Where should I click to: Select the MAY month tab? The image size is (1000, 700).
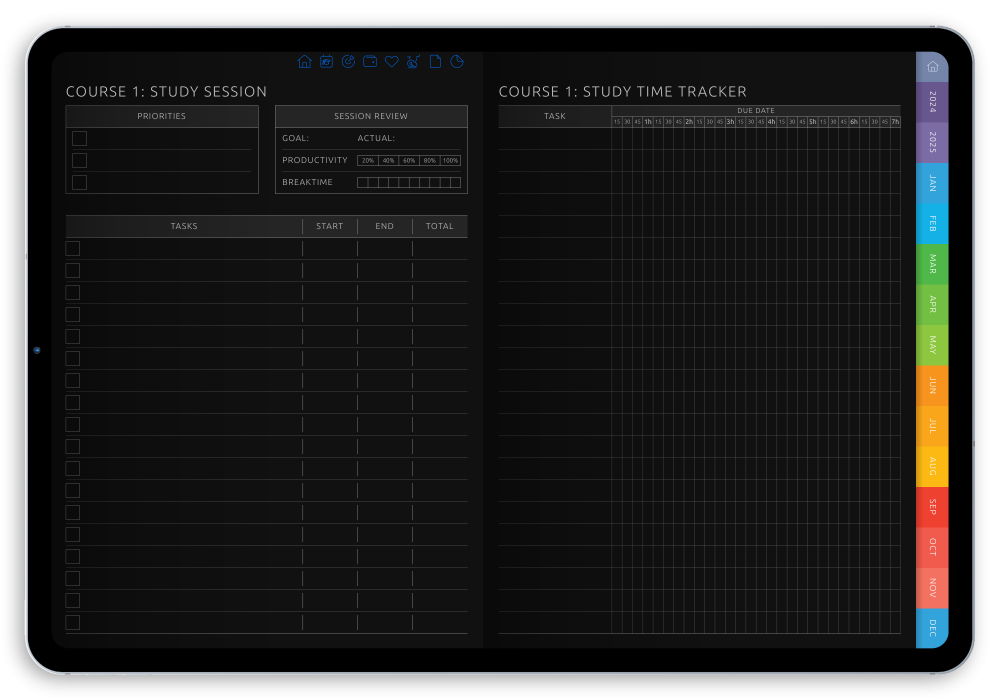(931, 346)
